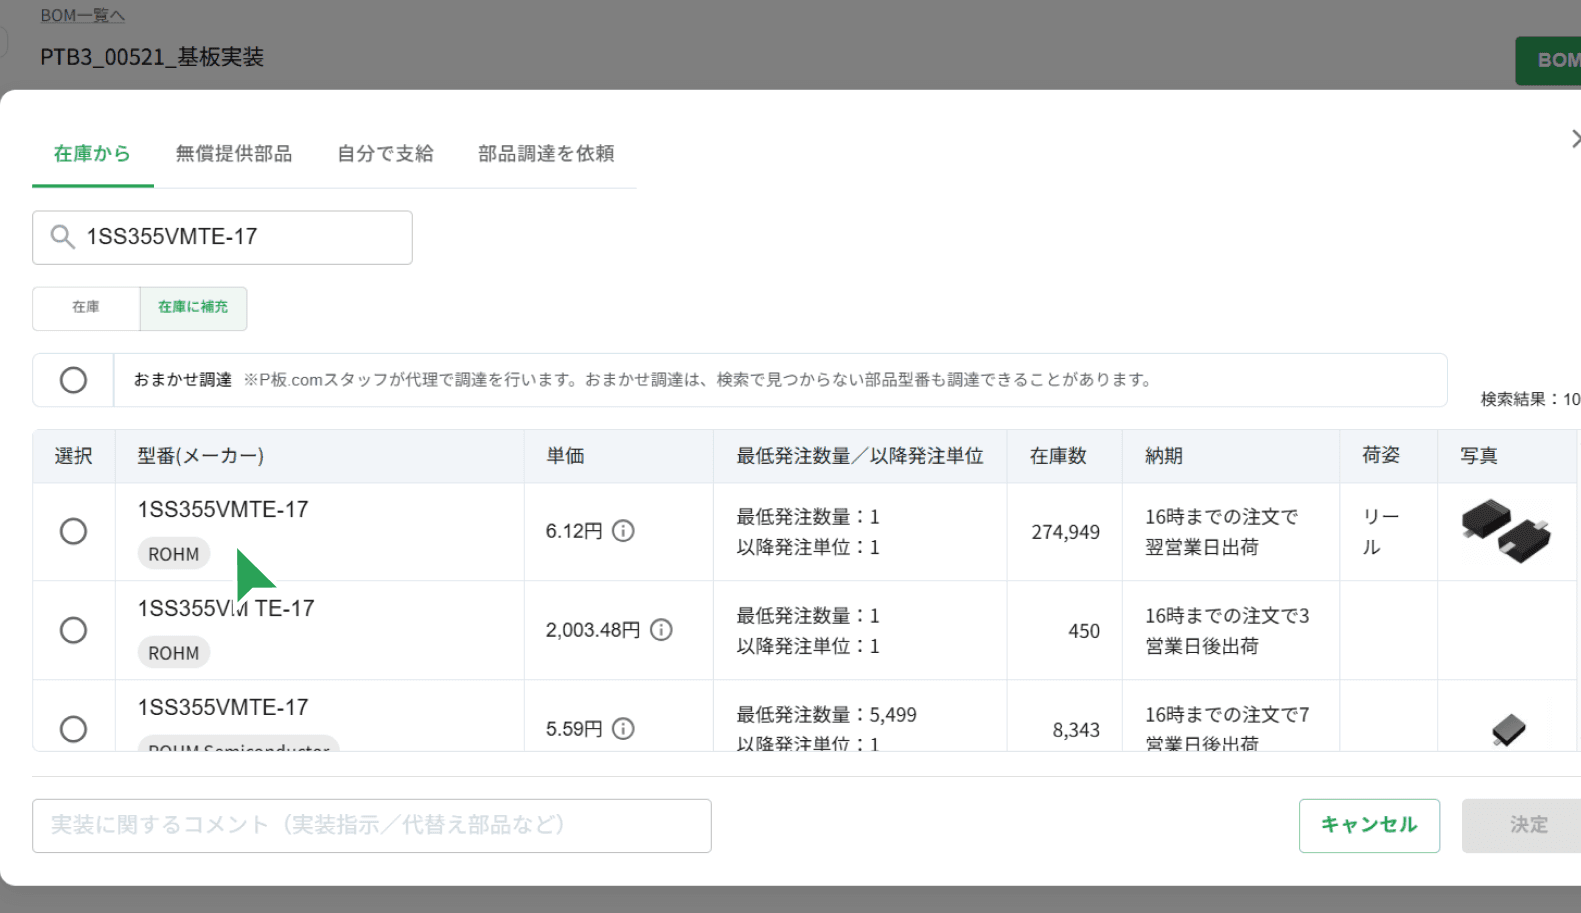The image size is (1581, 913).
Task: Click info icon next to 6.12円 price
Action: (623, 531)
